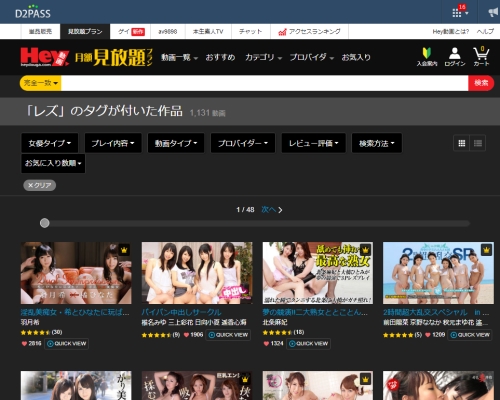Expand the 女優タイプ filter dropdown
Screen dimensions: 500x400
50,143
